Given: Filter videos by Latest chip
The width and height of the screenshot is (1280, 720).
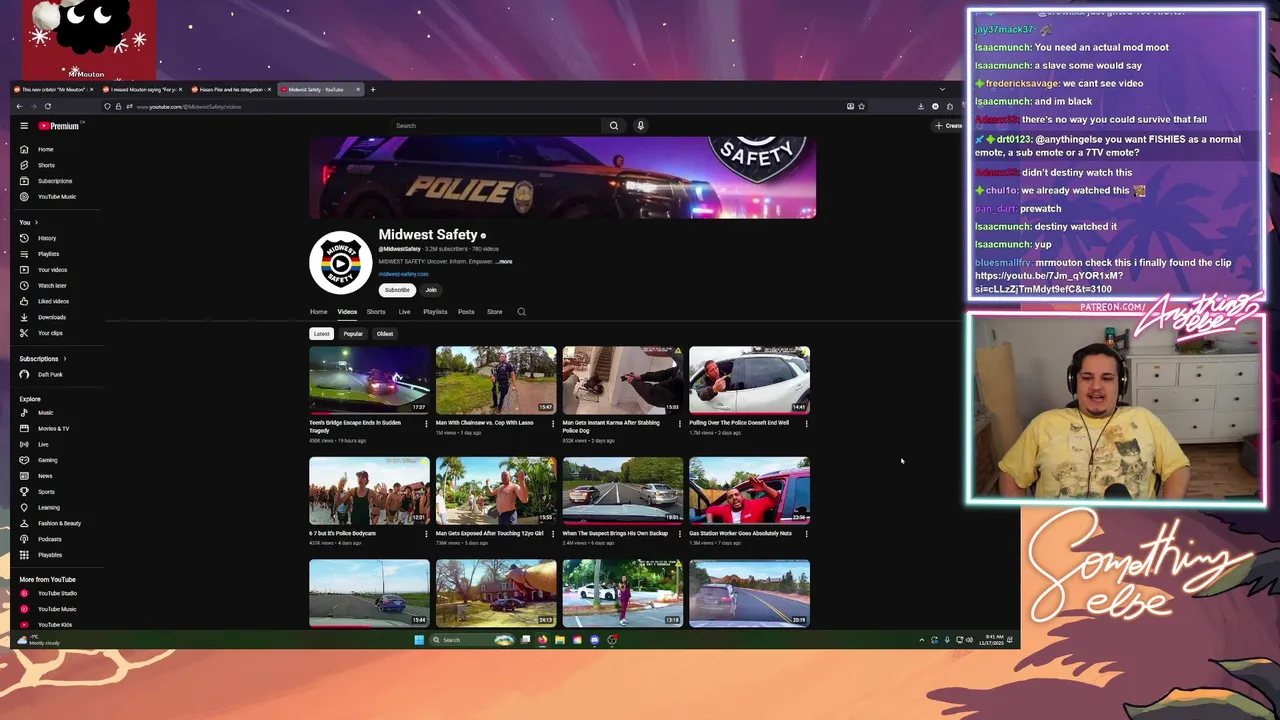Looking at the screenshot, I should tap(321, 334).
